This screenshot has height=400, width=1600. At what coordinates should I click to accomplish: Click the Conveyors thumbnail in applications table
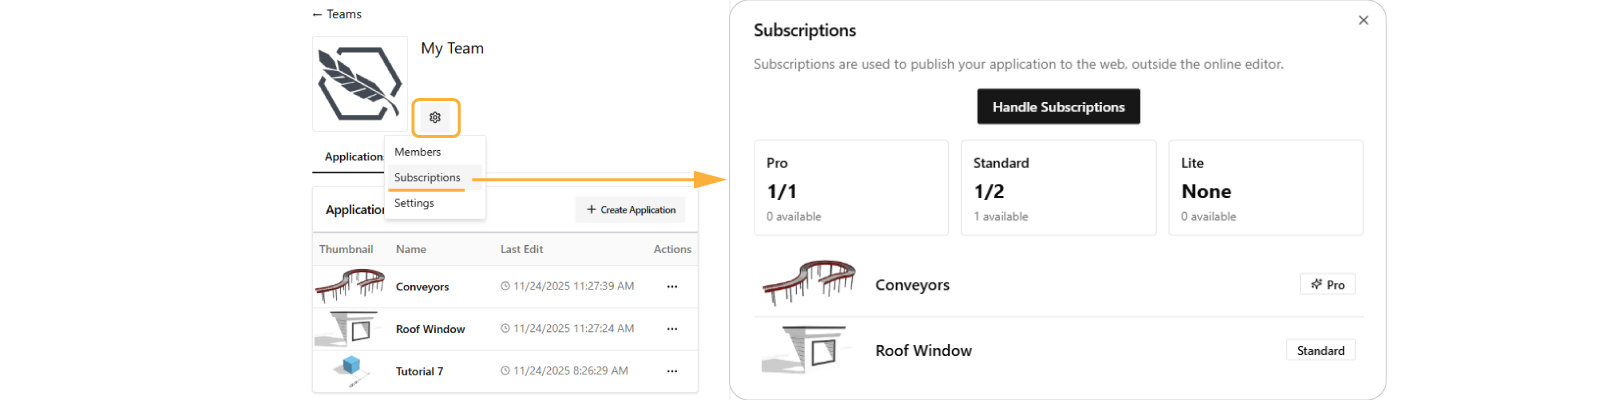pyautogui.click(x=350, y=286)
